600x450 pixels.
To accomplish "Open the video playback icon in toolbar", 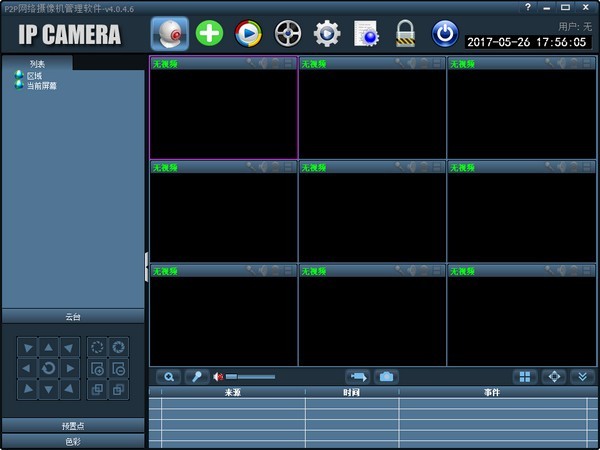I will pos(248,34).
